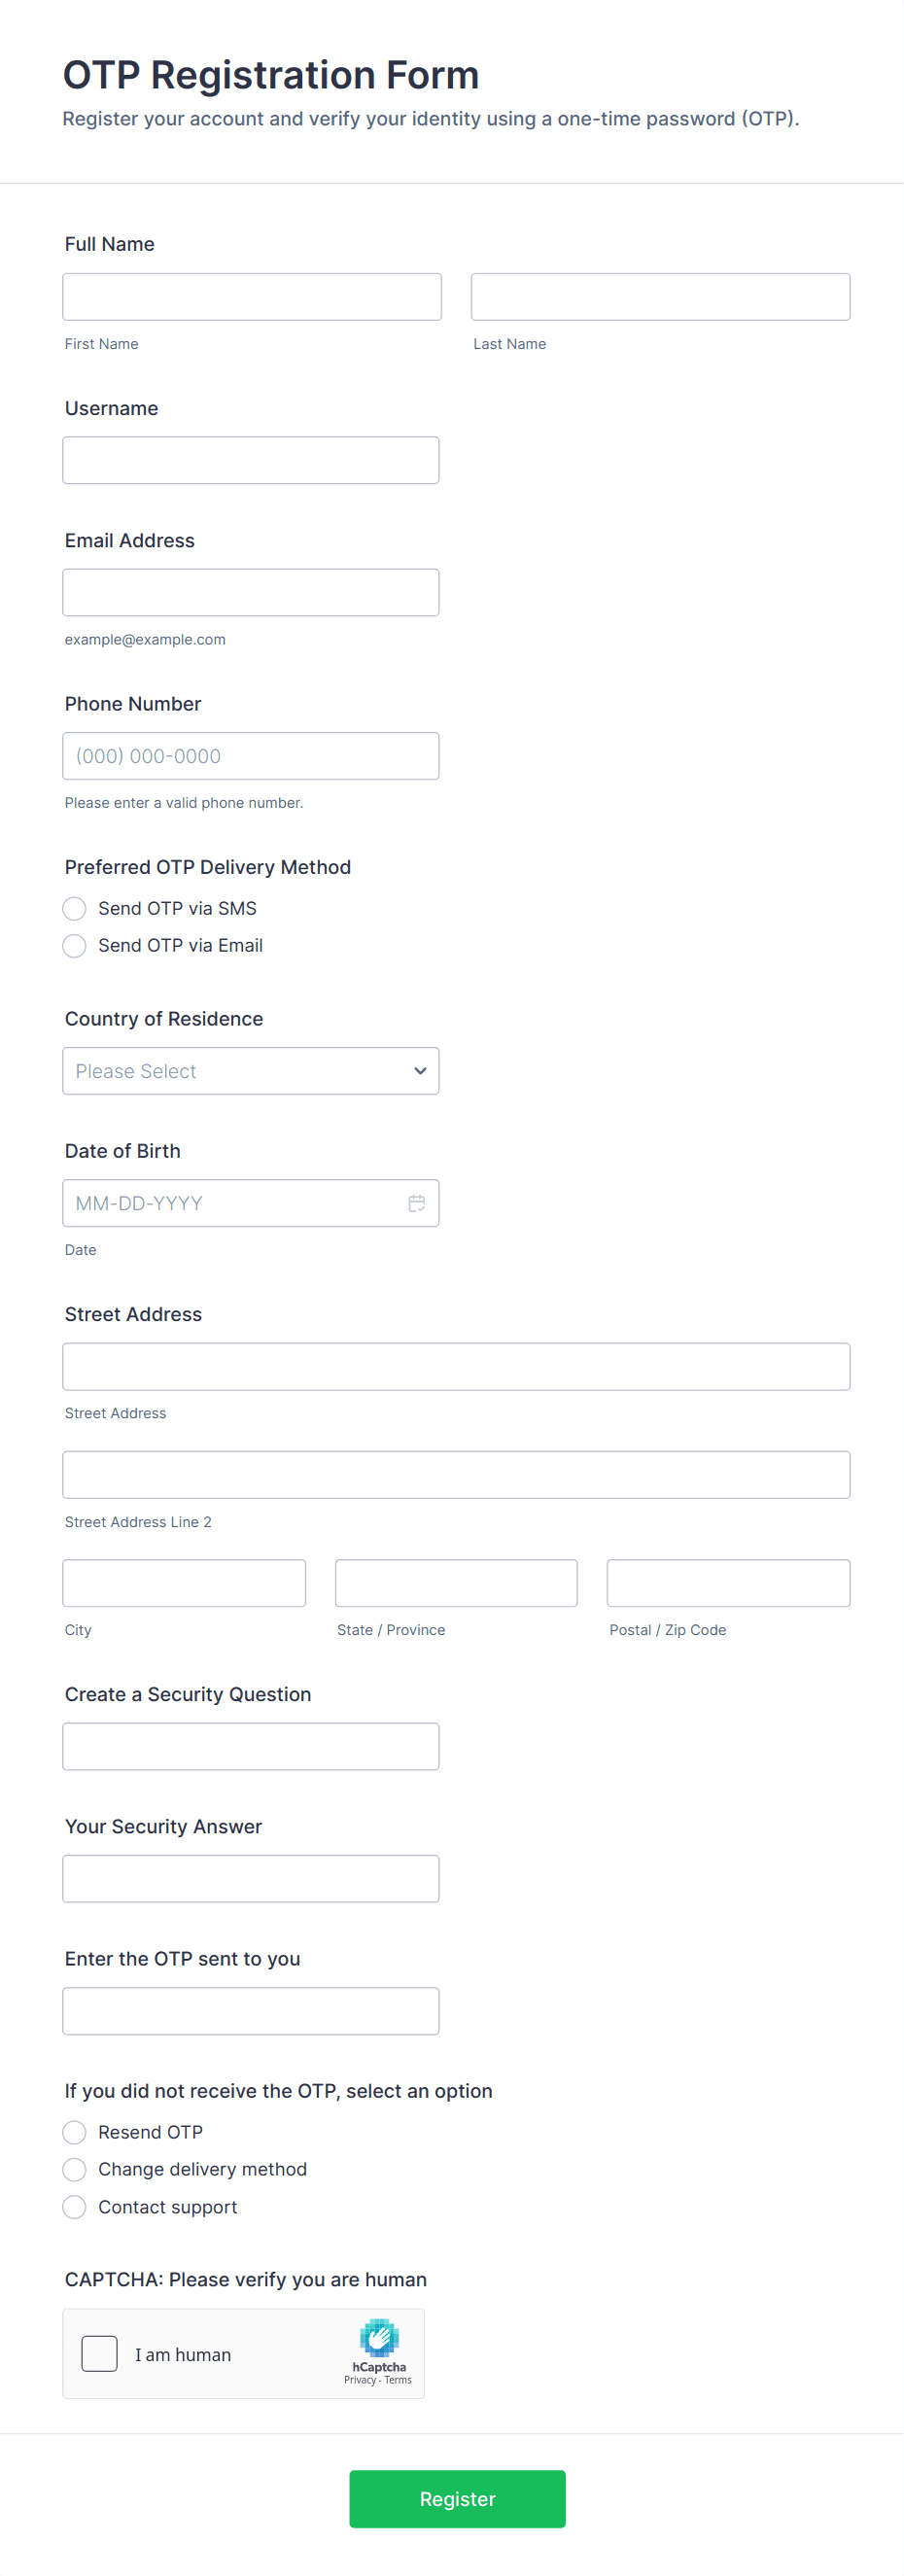This screenshot has width=904, height=2576.
Task: Open the hCaptcha Terms link
Action: click(398, 2380)
